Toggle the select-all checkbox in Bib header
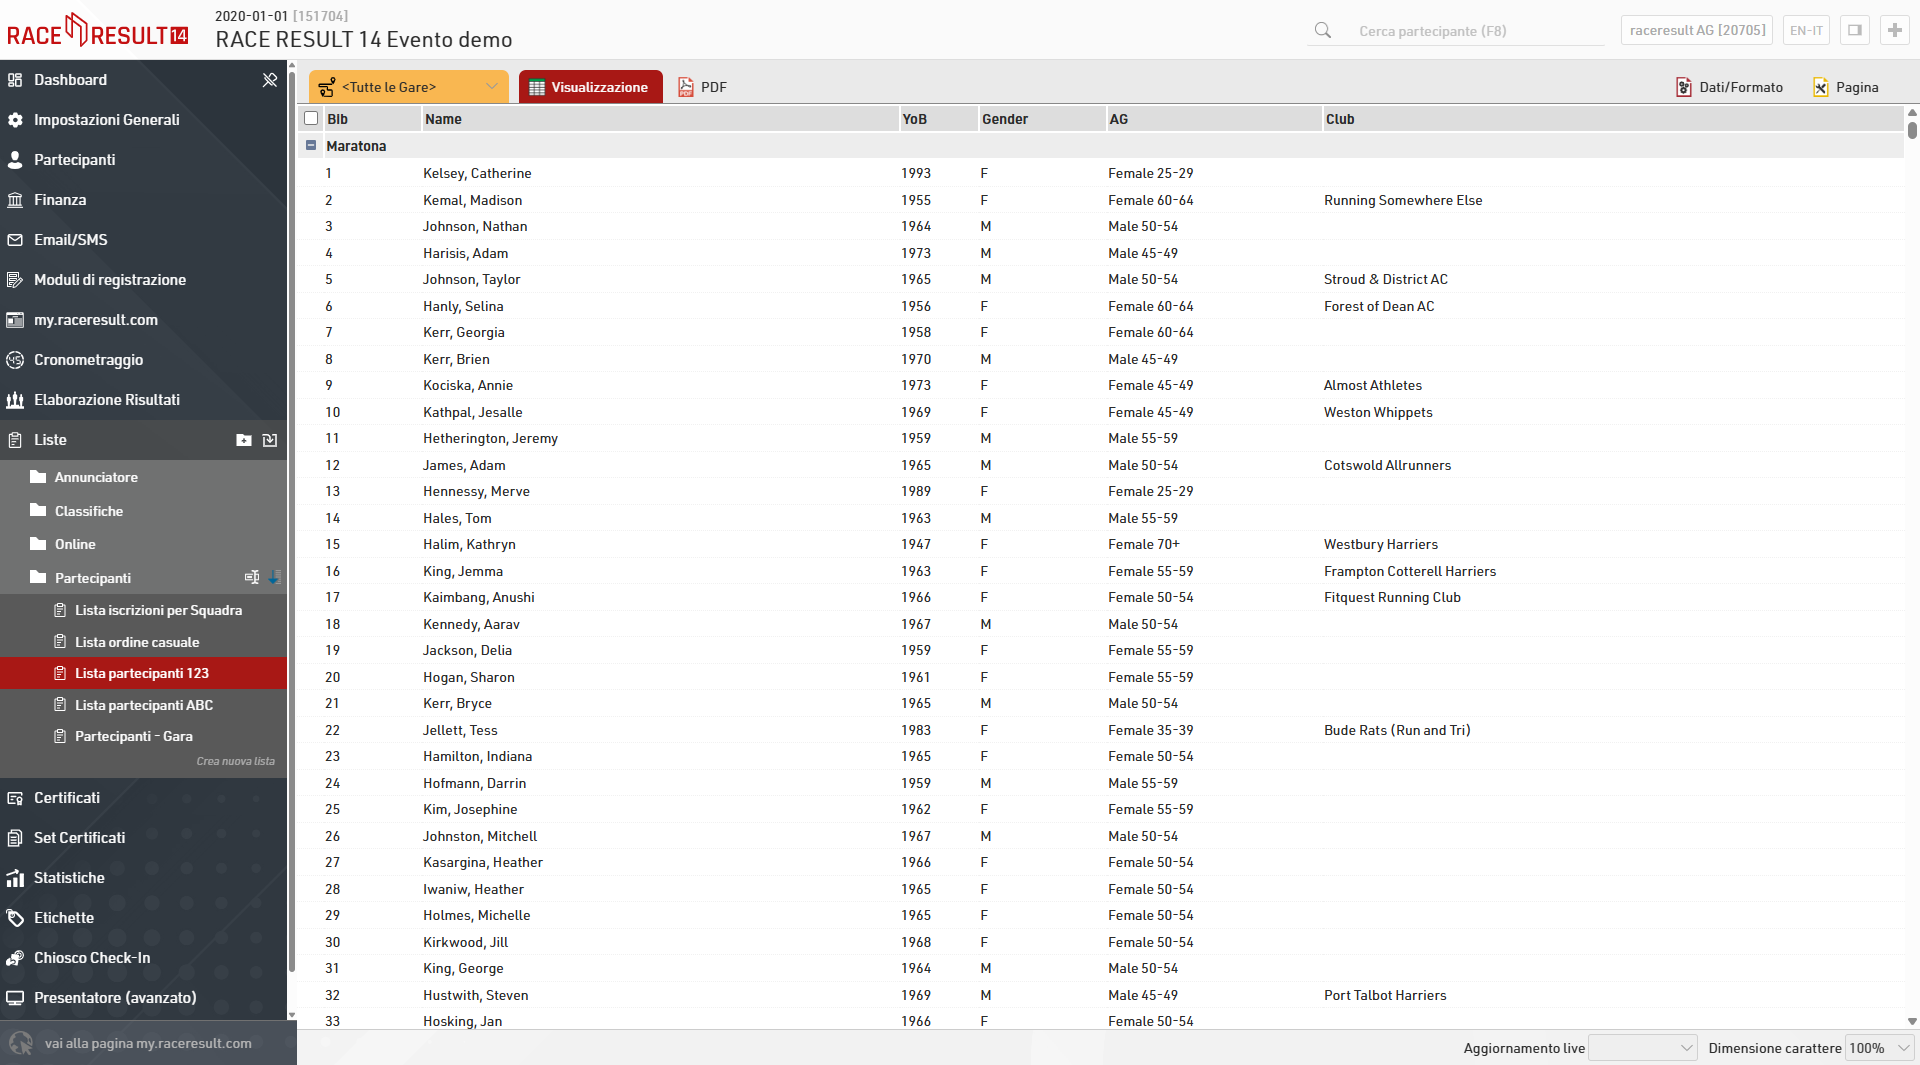This screenshot has width=1920, height=1065. pyautogui.click(x=311, y=118)
